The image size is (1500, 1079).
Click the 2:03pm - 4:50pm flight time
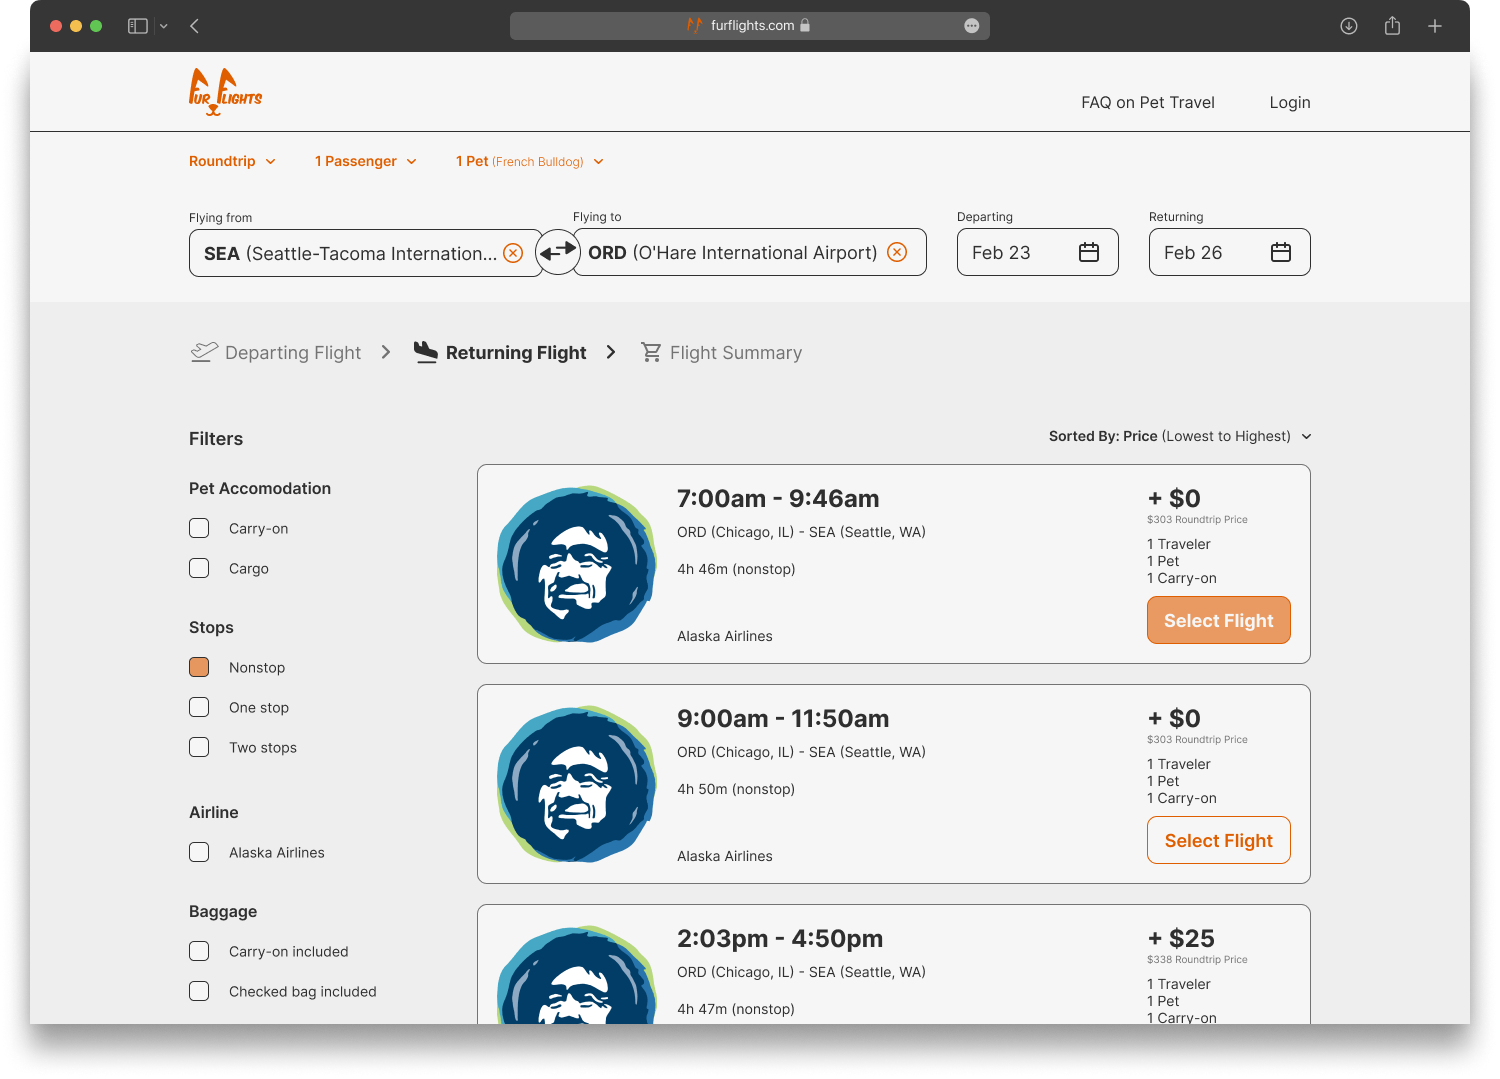tap(780, 938)
